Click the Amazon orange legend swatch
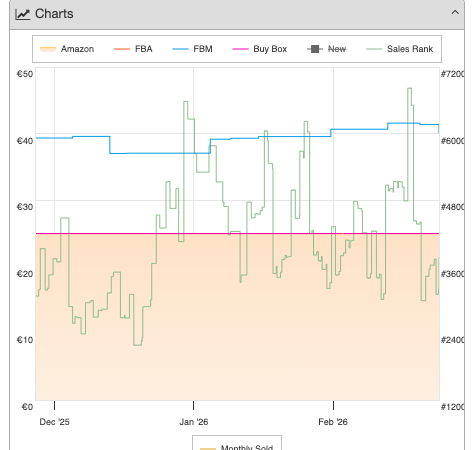 click(x=48, y=49)
